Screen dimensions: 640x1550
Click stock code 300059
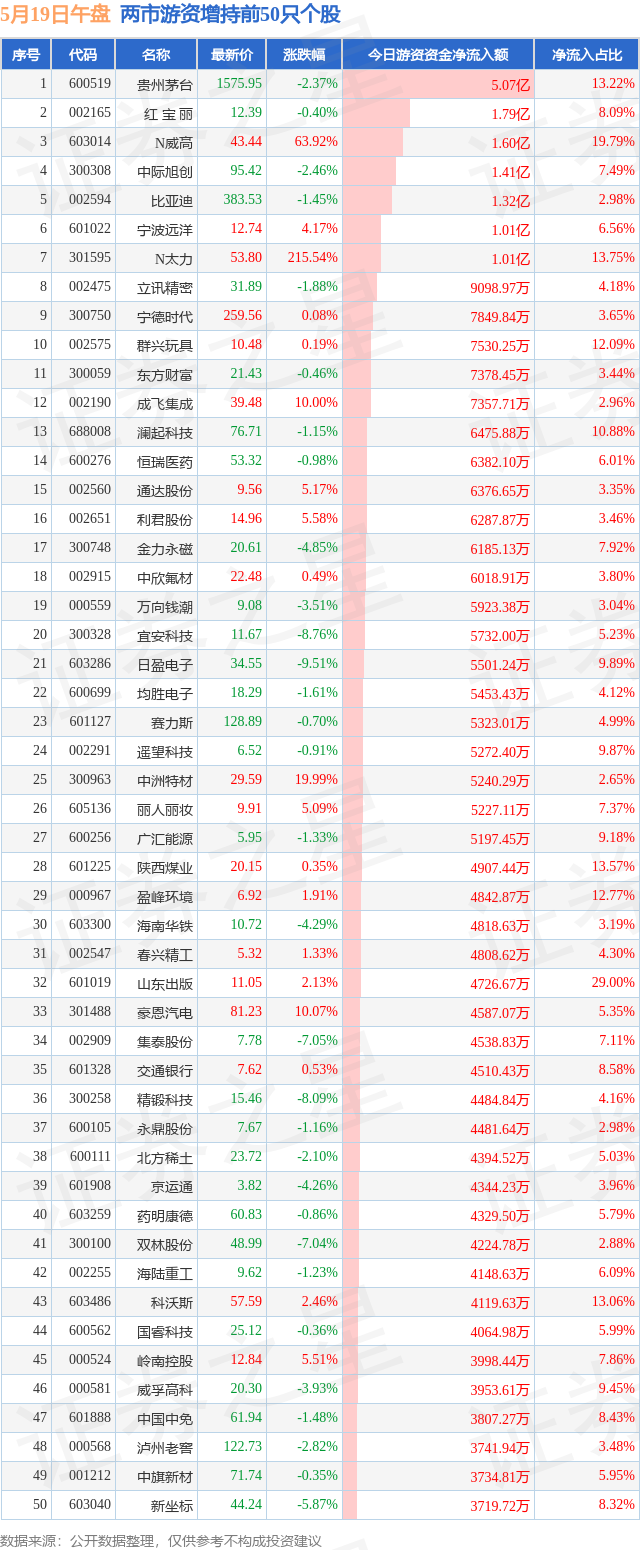tap(89, 374)
